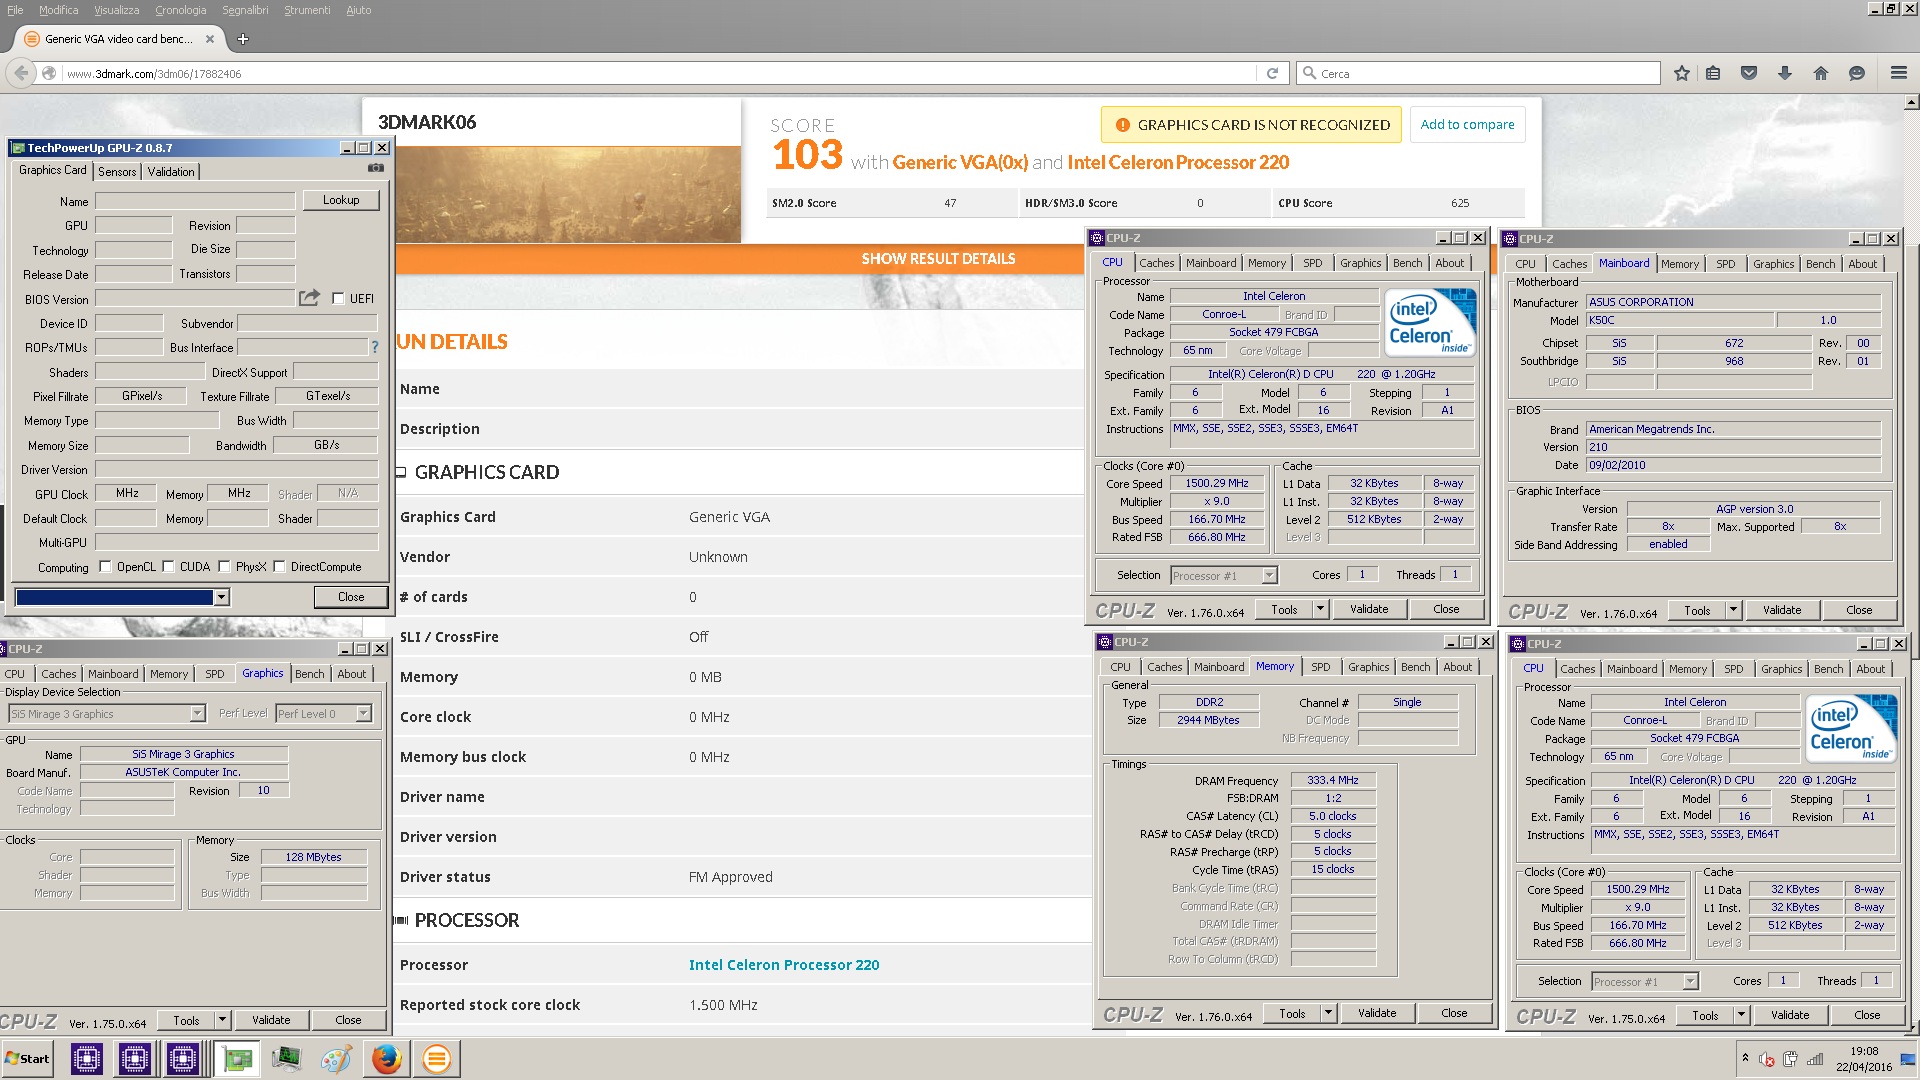This screenshot has width=1920, height=1080.
Task: Open Bench tab in CPU-Z Graphics window
Action: pos(310,674)
